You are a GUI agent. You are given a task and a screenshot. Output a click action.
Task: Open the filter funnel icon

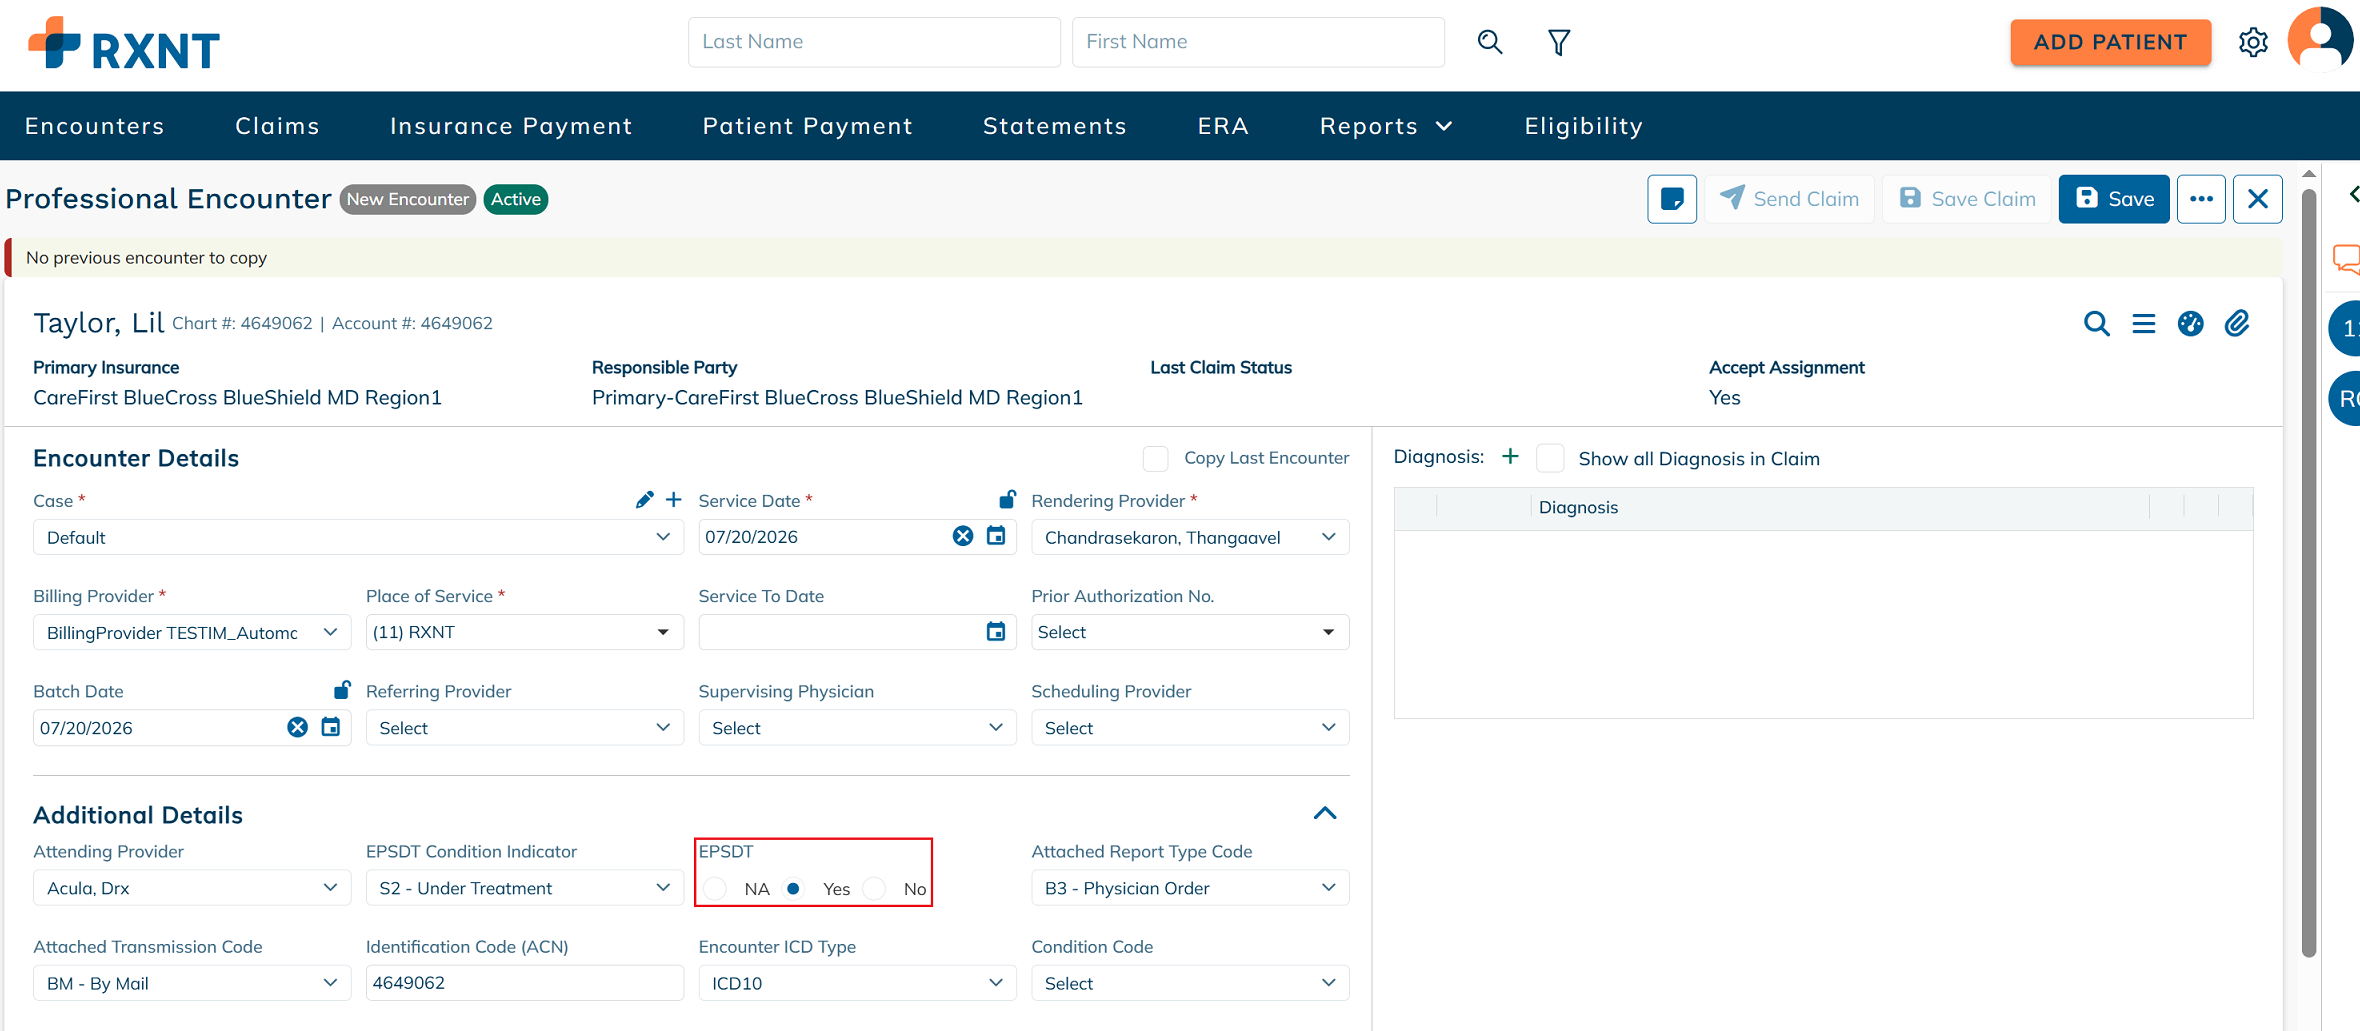coord(1558,42)
